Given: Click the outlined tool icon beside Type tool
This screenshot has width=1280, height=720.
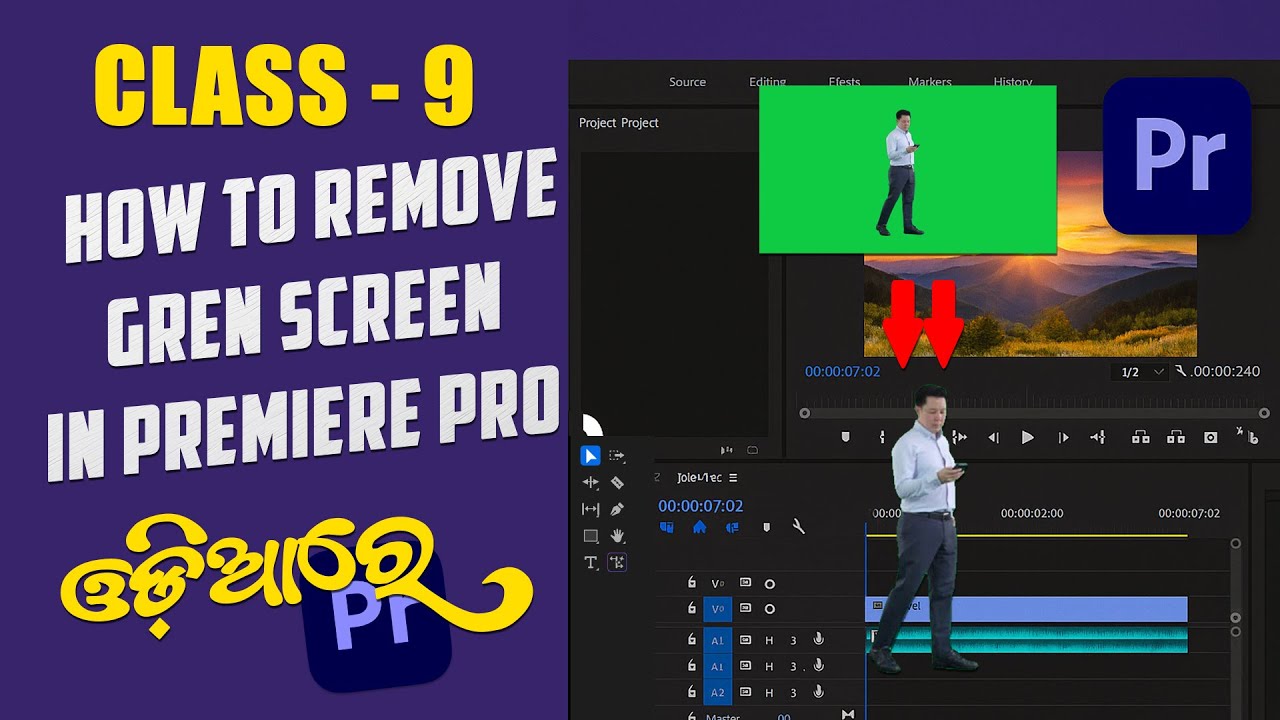Looking at the screenshot, I should [x=617, y=563].
